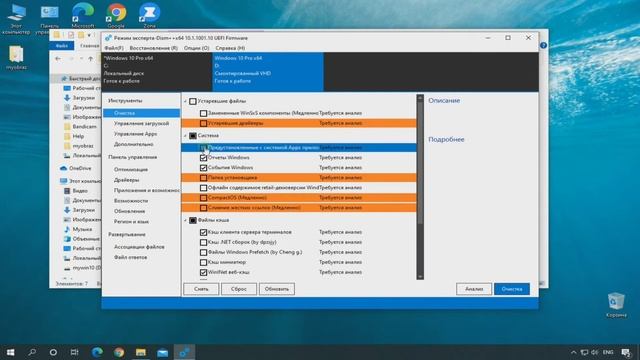Click the Explorer help question mark
This screenshot has height=360, width=640.
click(x=543, y=45)
